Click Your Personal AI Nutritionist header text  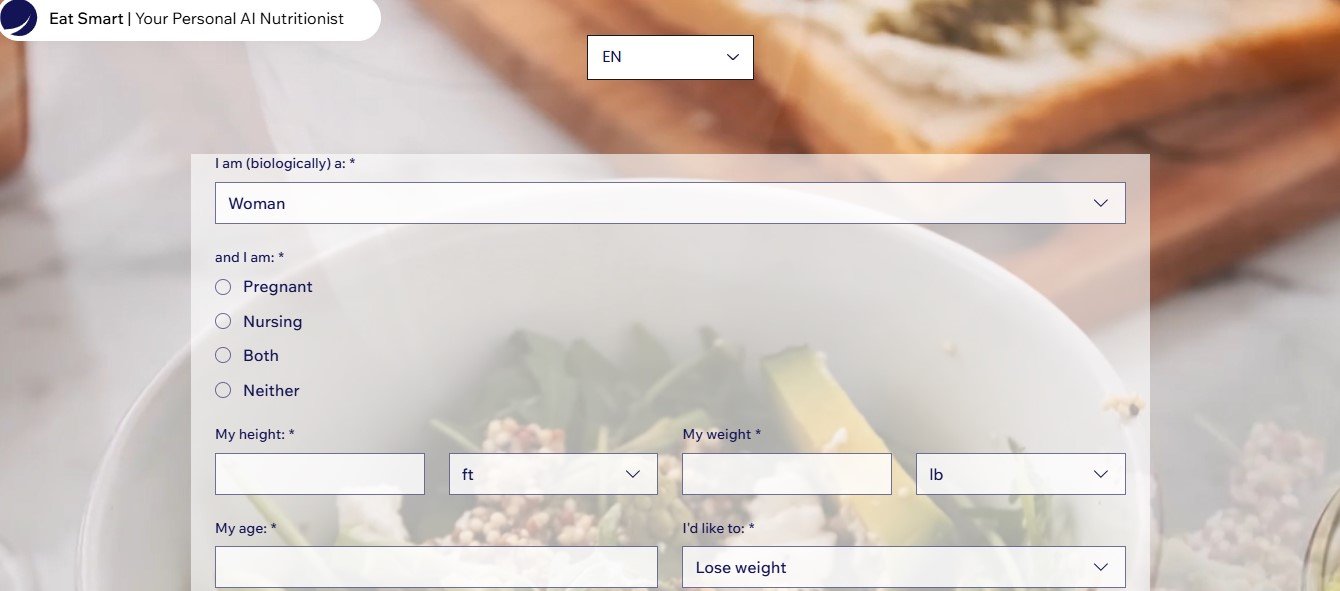click(239, 19)
